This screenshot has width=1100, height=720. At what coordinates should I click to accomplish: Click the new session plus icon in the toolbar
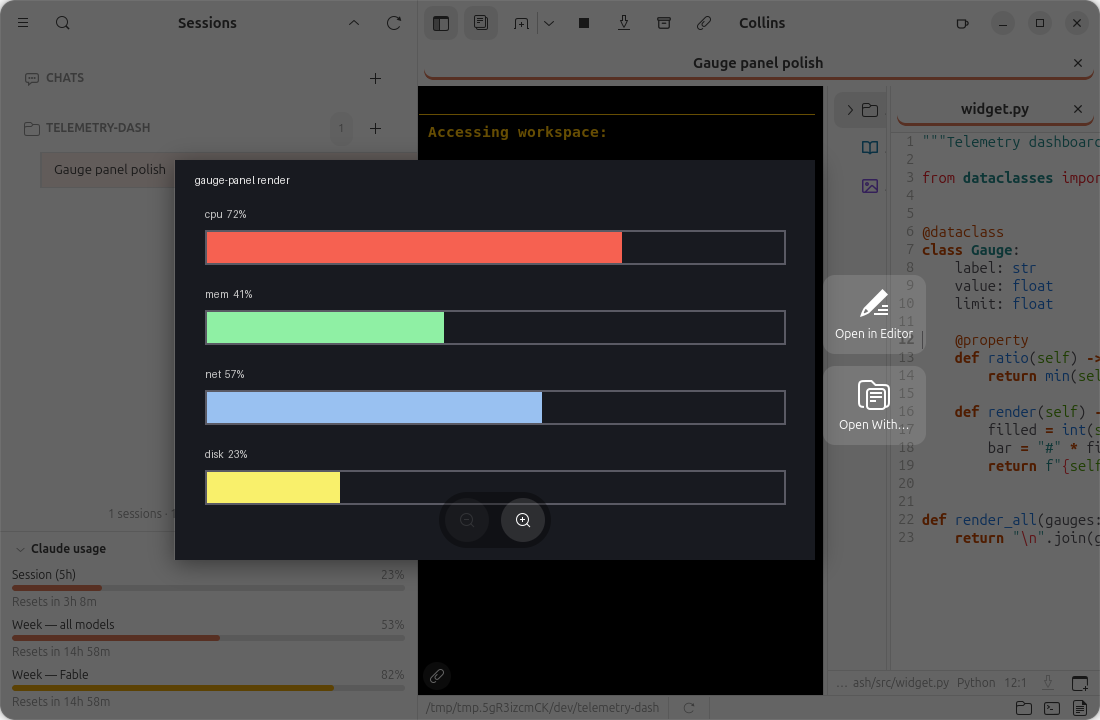click(x=521, y=23)
